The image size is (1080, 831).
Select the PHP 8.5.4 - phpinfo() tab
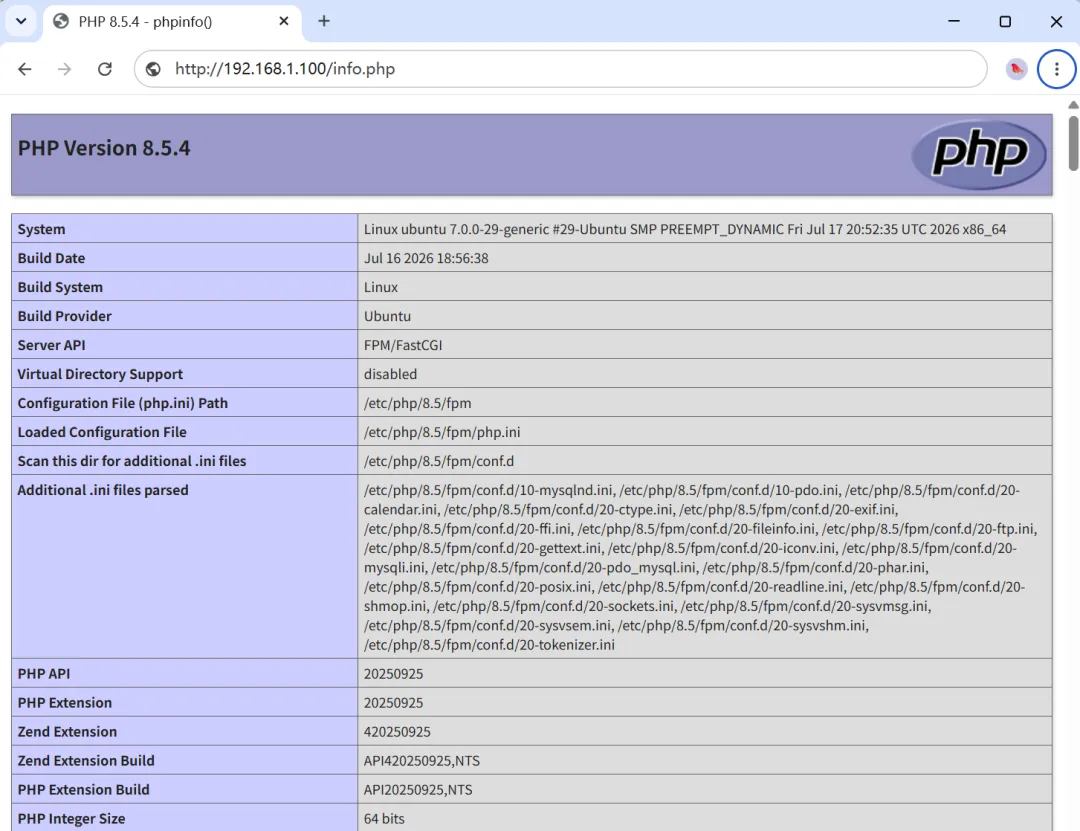click(172, 22)
